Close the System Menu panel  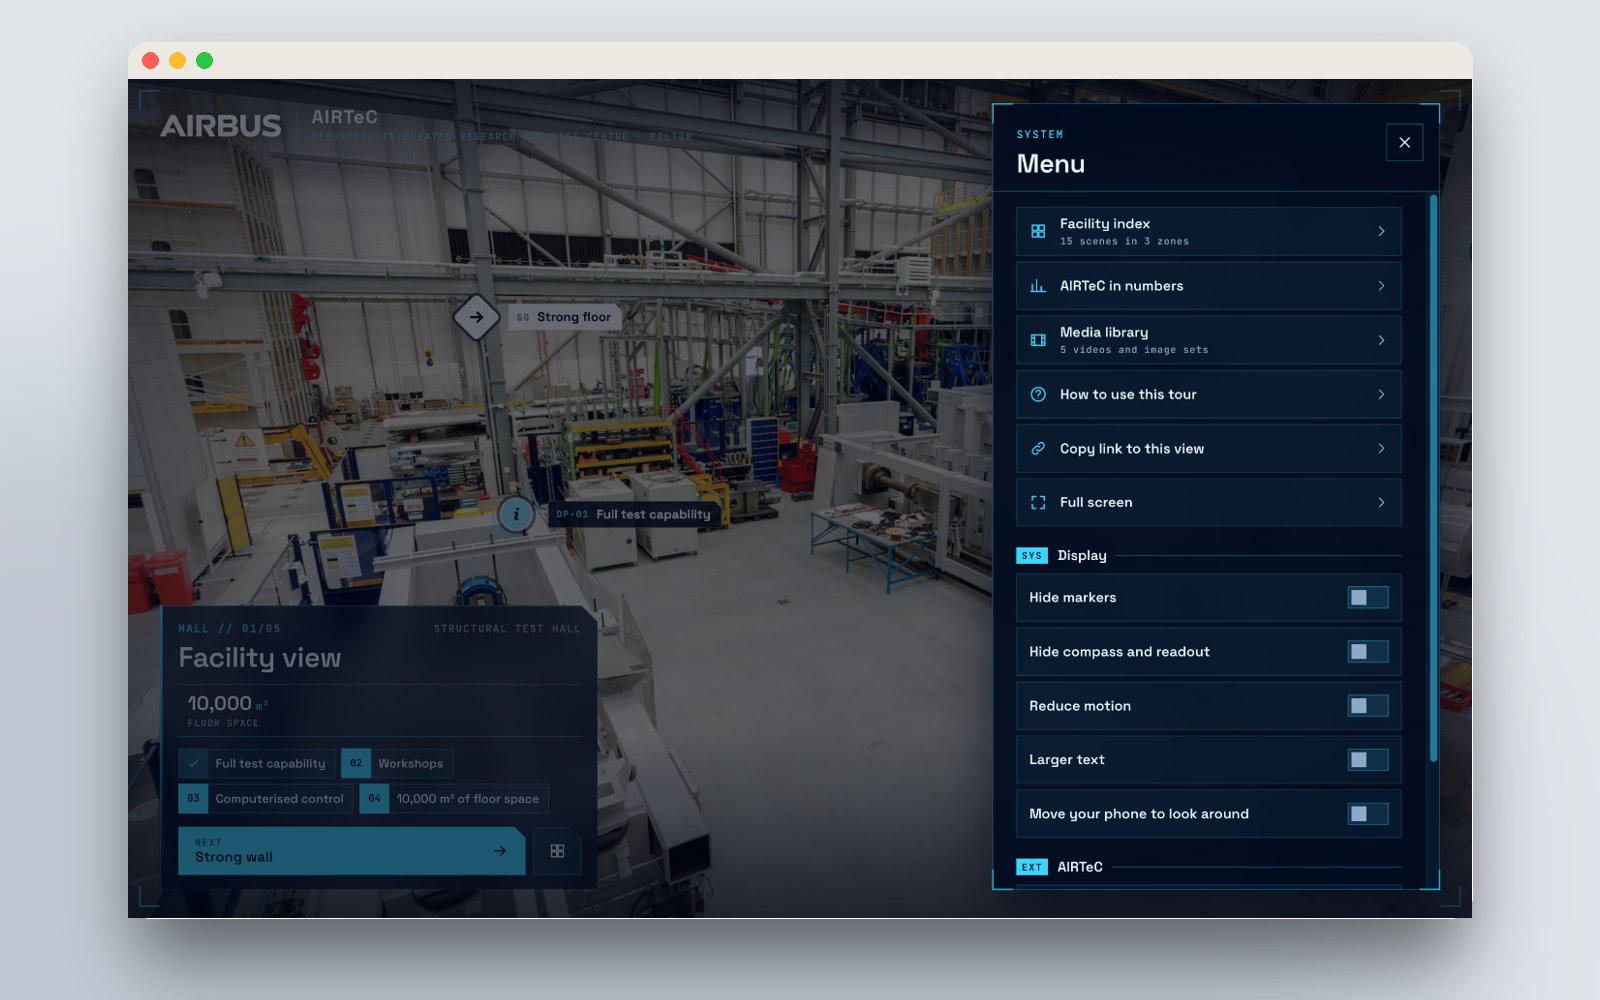(1404, 142)
